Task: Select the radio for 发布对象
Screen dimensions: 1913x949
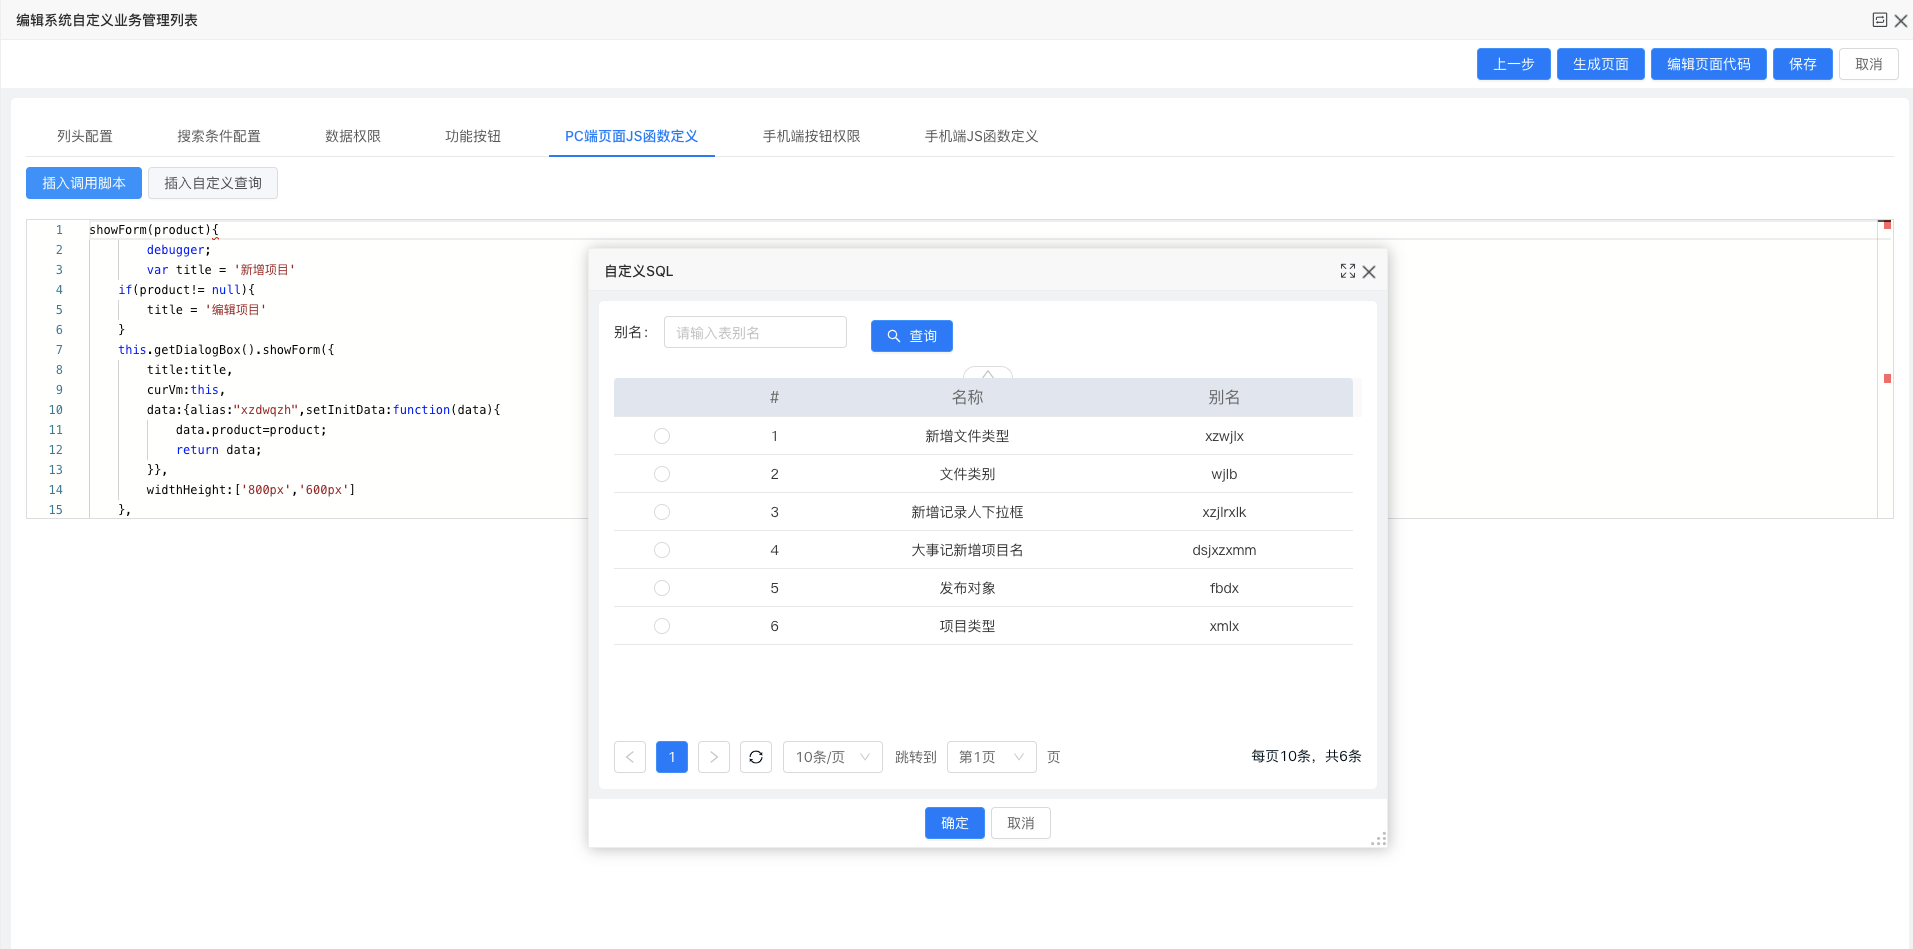Action: pyautogui.click(x=662, y=588)
